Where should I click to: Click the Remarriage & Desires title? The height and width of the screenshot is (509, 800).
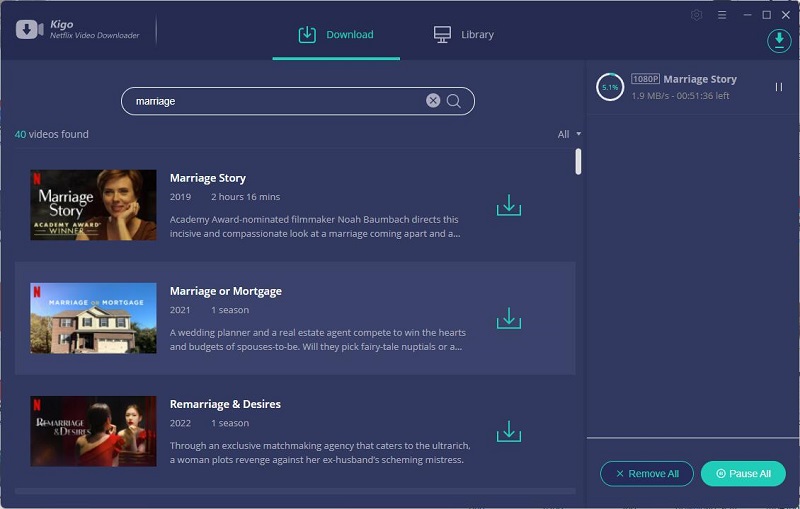225,404
